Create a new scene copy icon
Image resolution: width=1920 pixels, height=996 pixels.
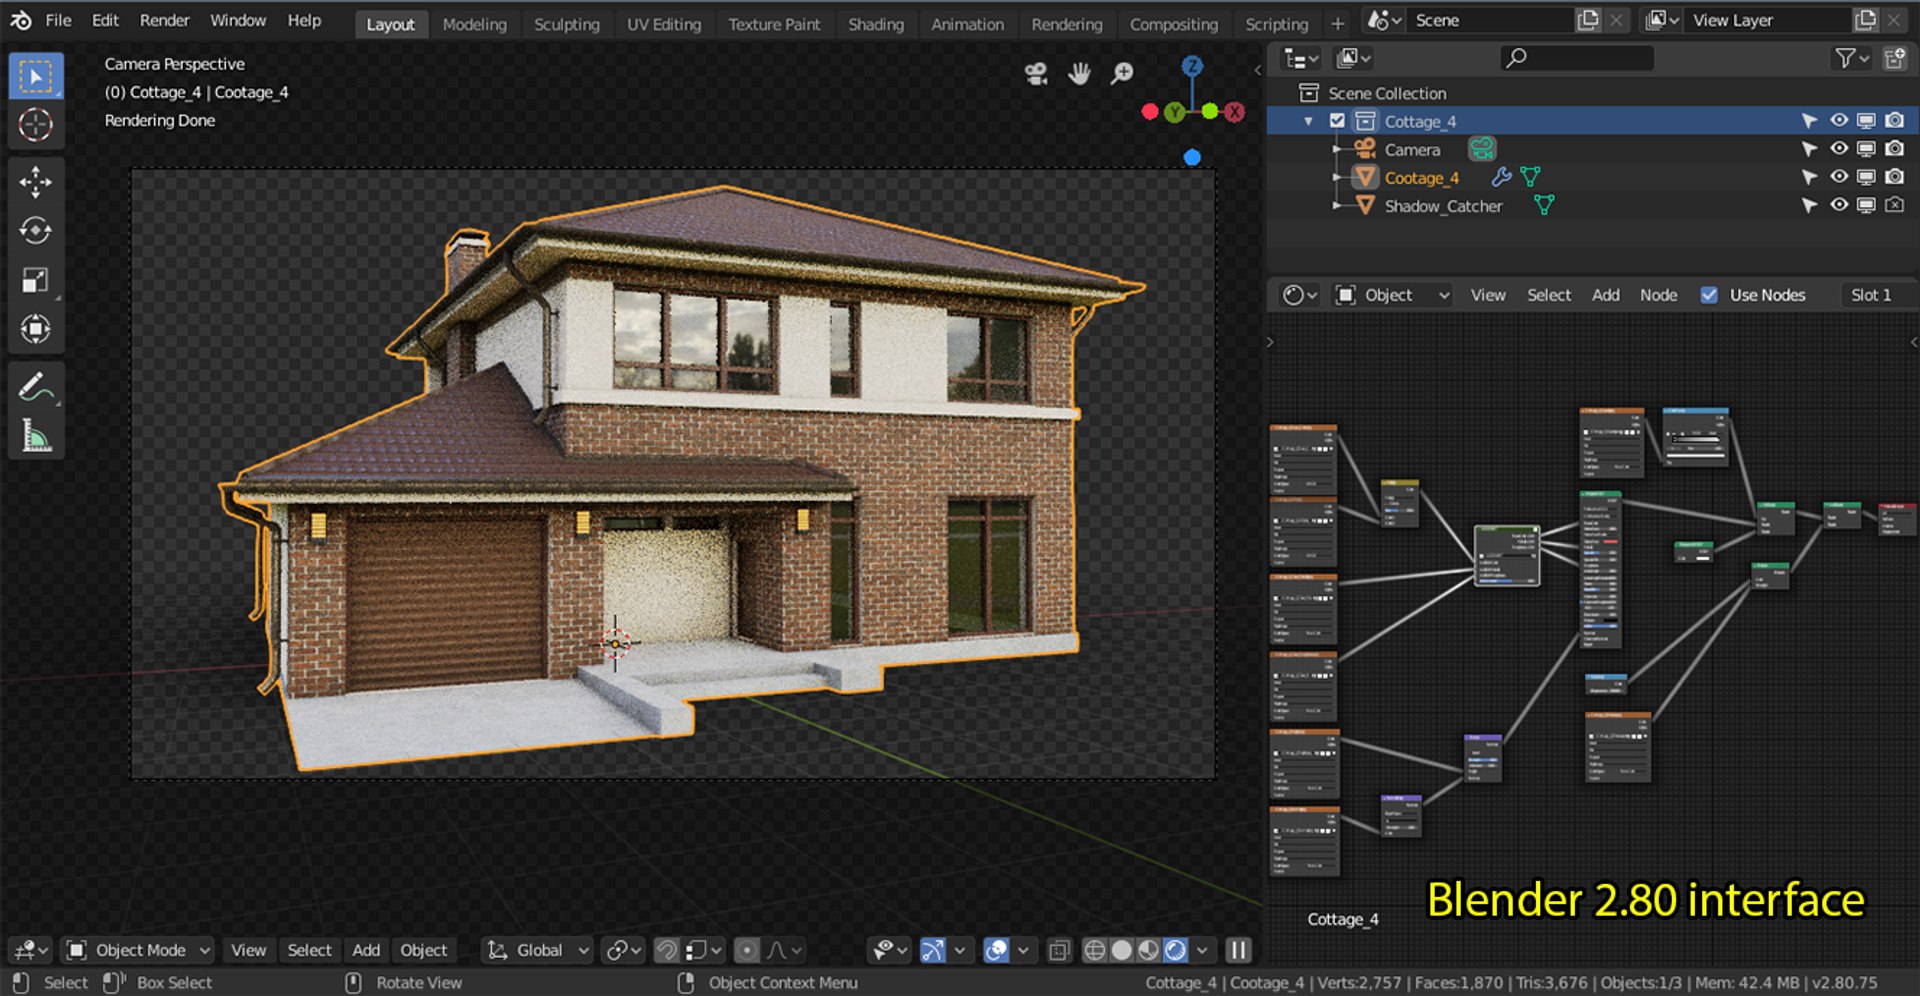tap(1588, 20)
